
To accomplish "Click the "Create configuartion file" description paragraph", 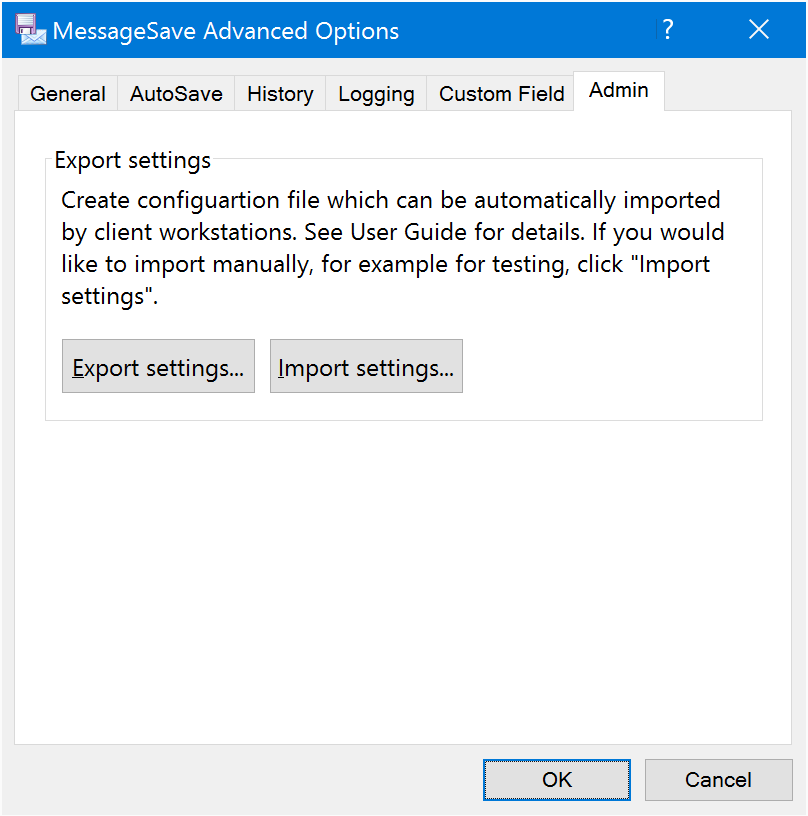I will pyautogui.click(x=393, y=248).
